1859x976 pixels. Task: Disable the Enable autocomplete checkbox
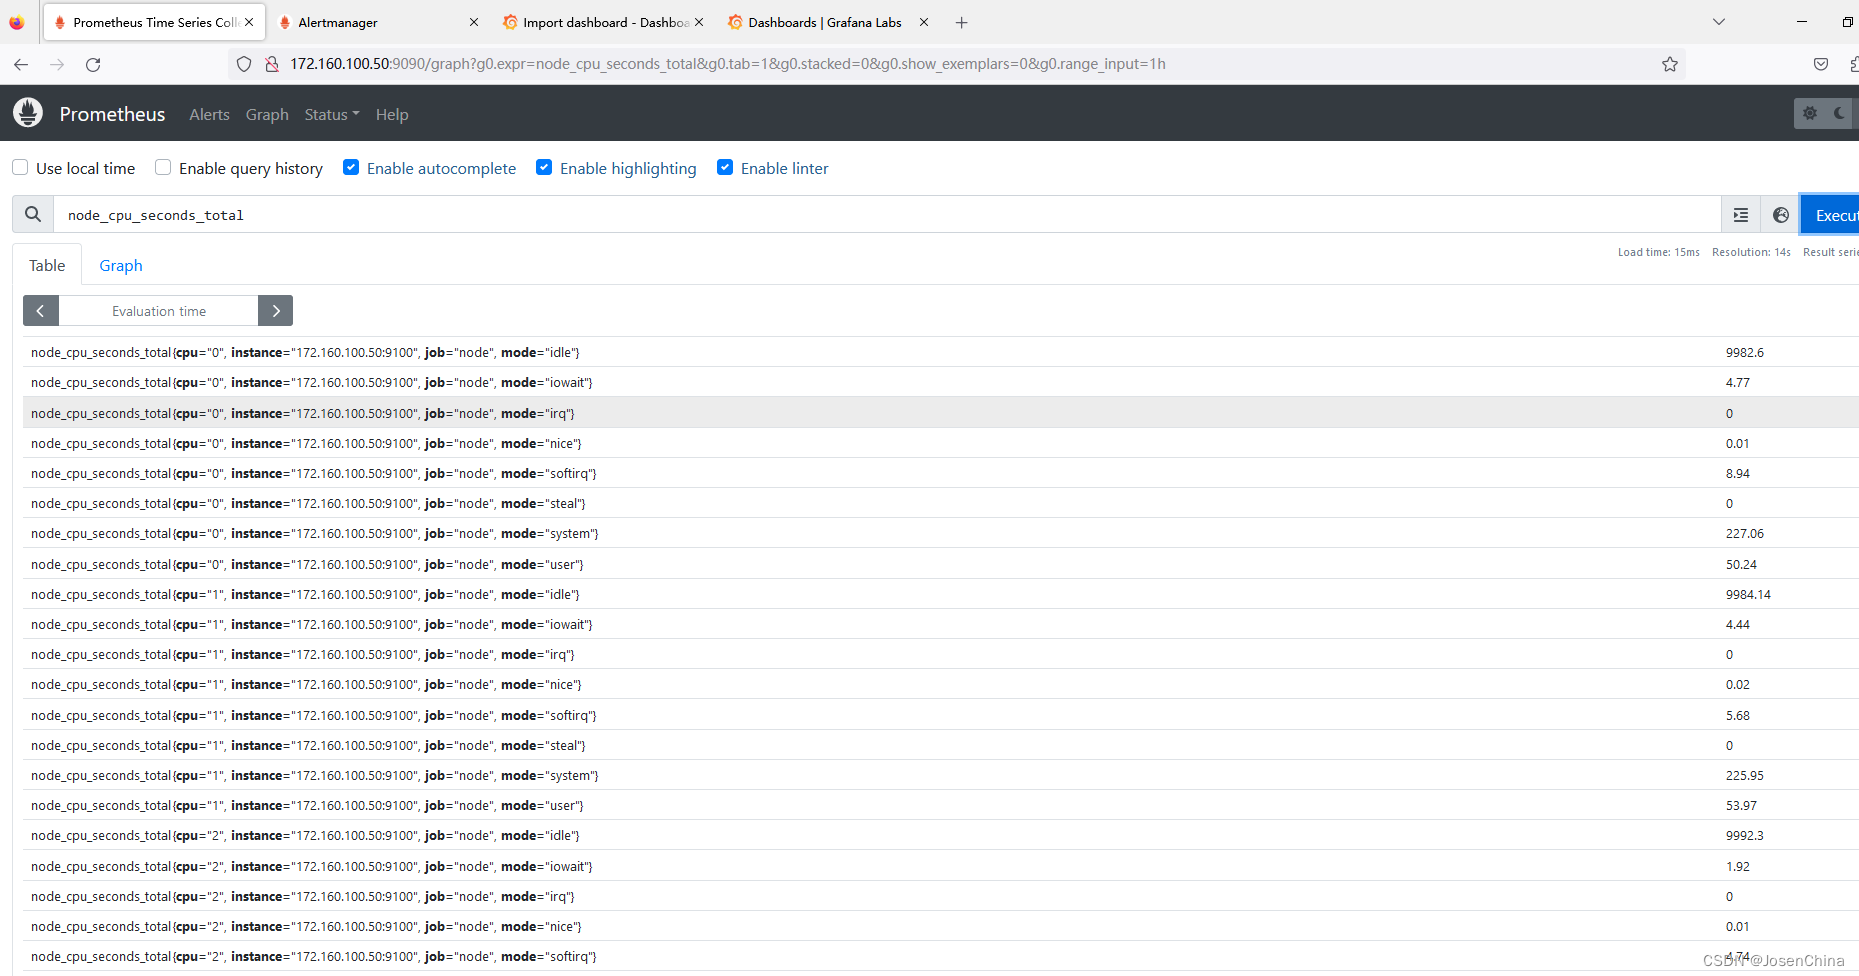(x=351, y=167)
